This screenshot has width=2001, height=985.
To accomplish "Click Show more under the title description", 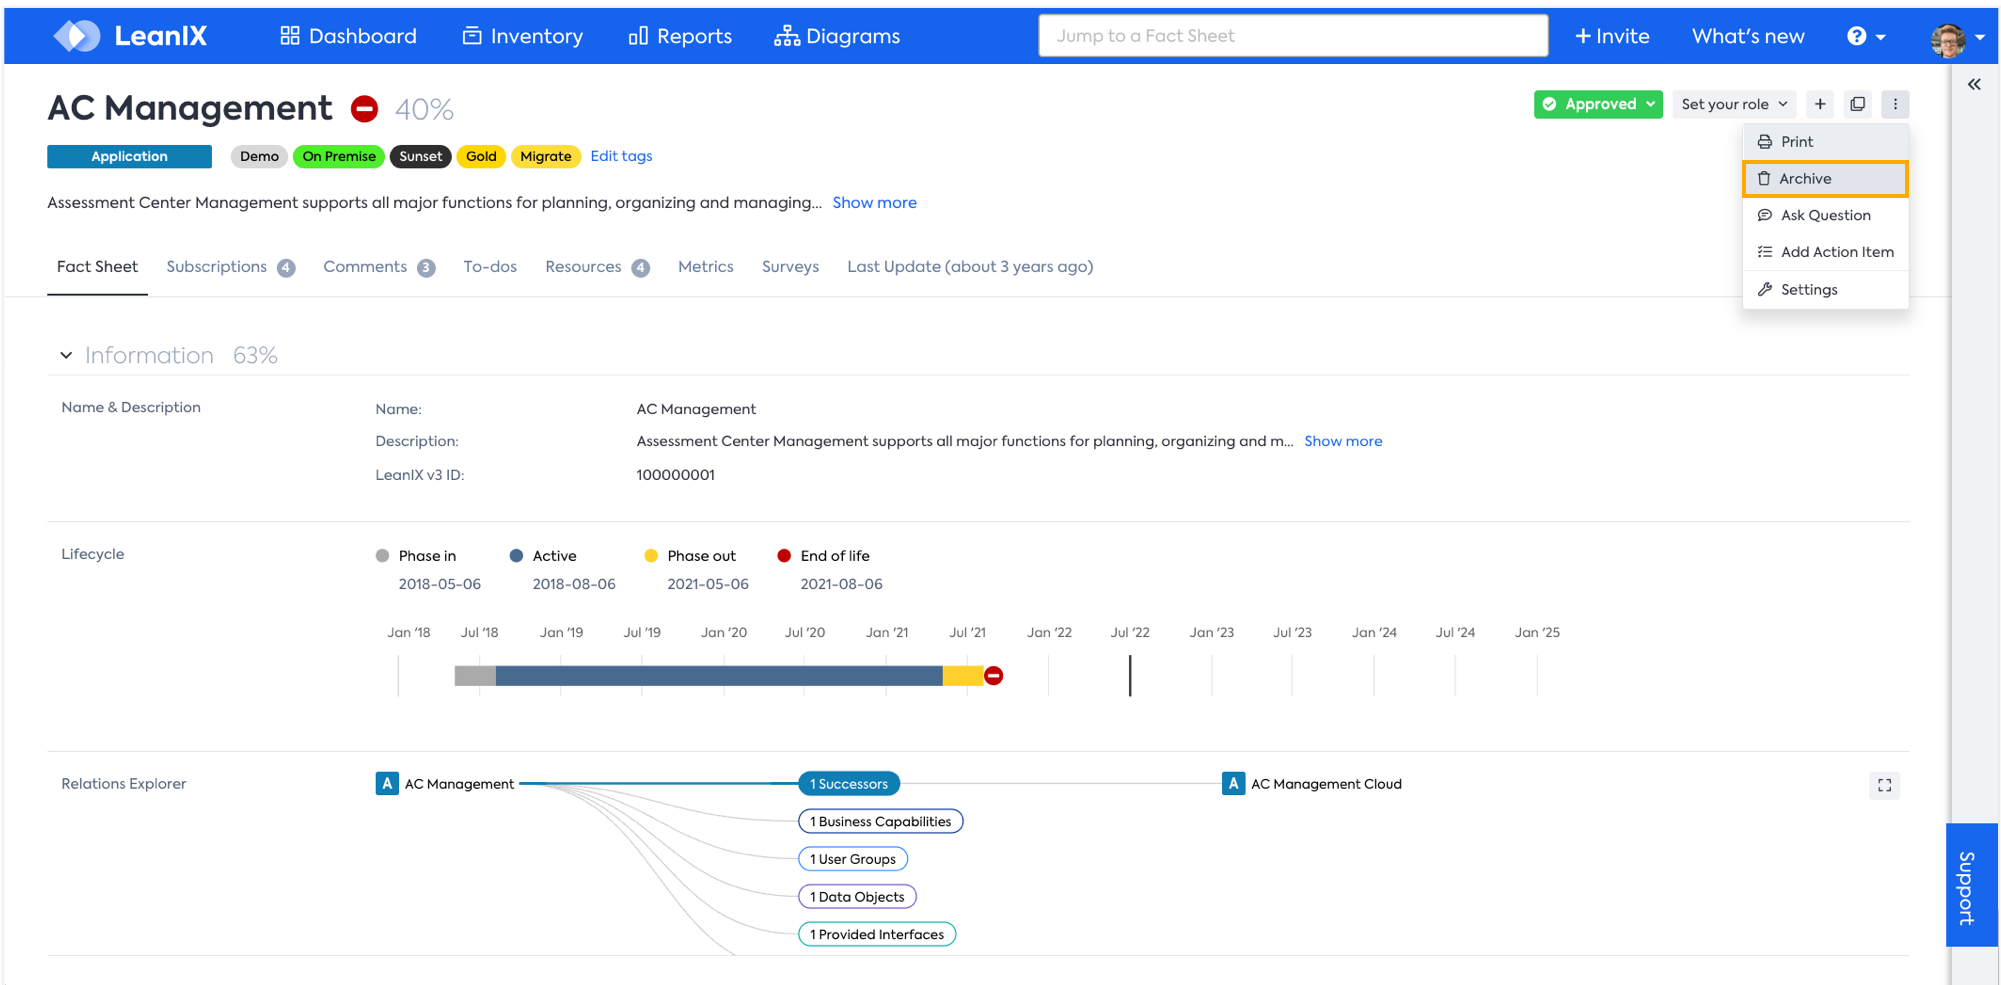I will coord(875,203).
